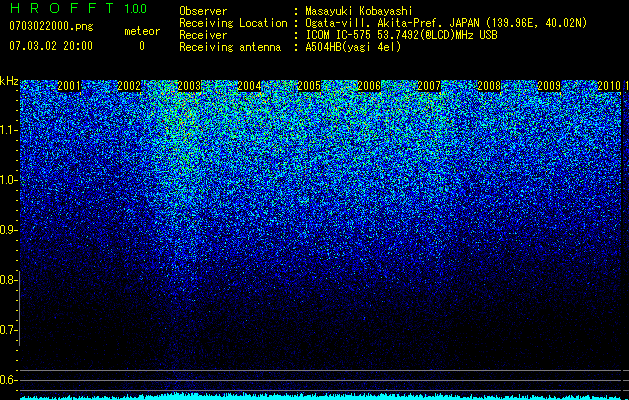Image resolution: width=629 pixels, height=400 pixels.
Task: Click the 2007 time marker
Action: pyautogui.click(x=429, y=86)
